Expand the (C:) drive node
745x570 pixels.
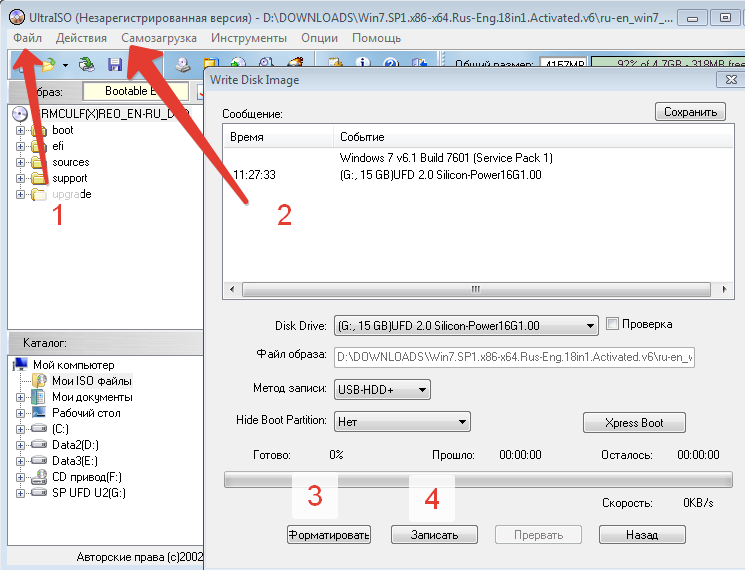coord(20,429)
